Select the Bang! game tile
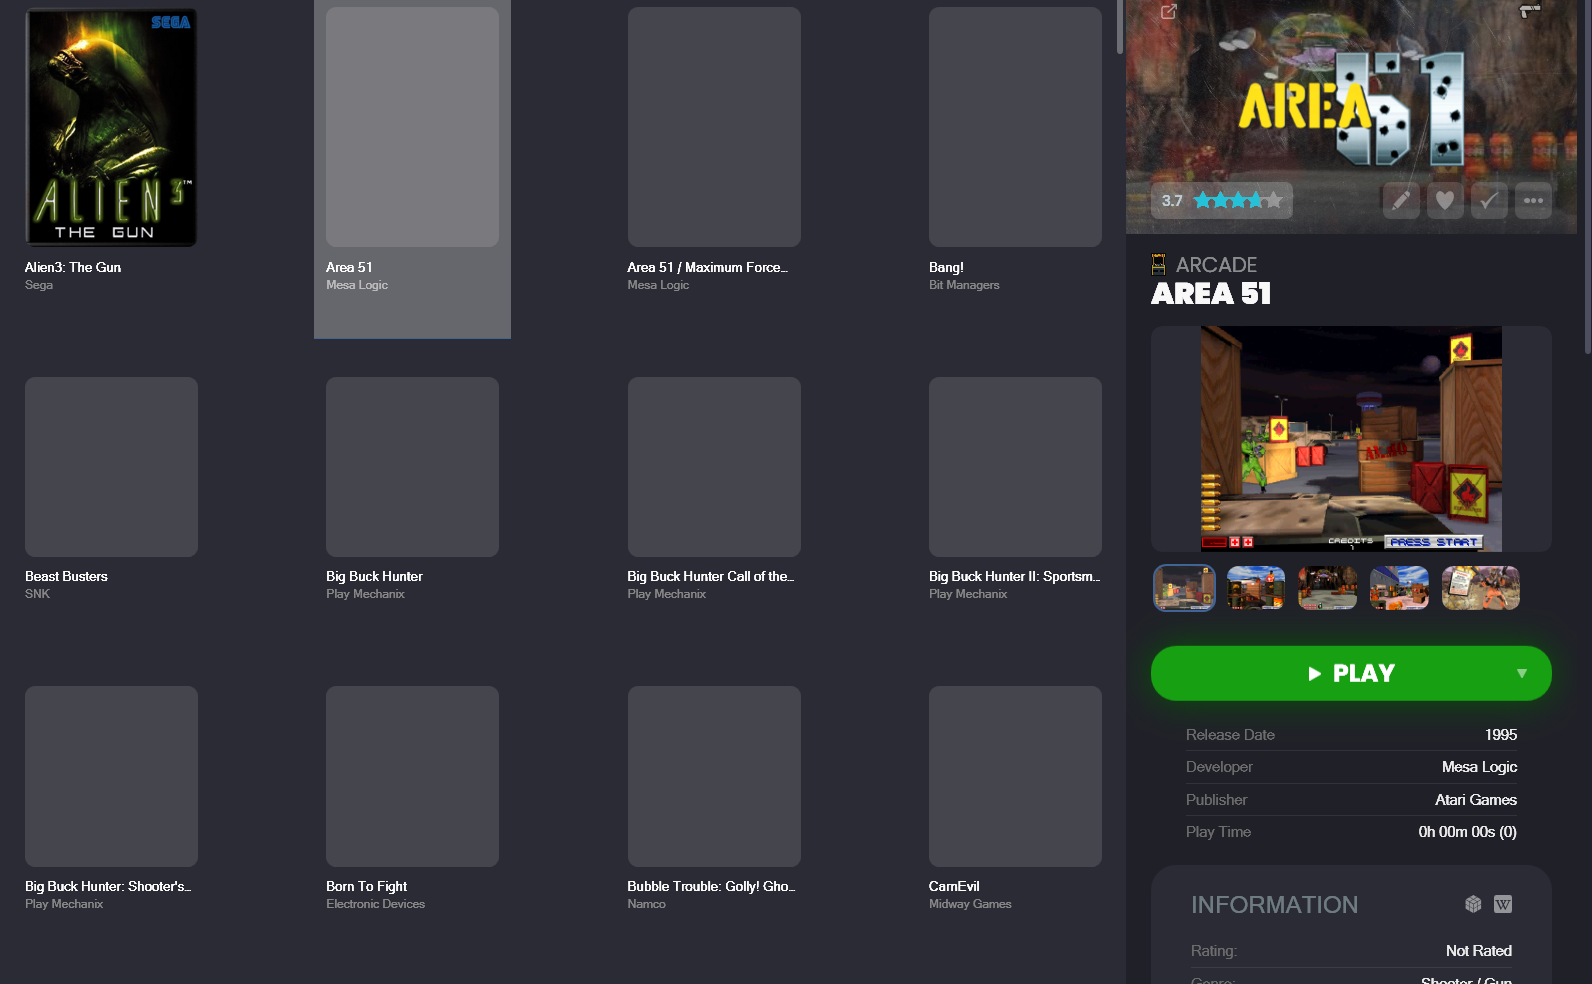The height and width of the screenshot is (984, 1592). (x=1015, y=127)
